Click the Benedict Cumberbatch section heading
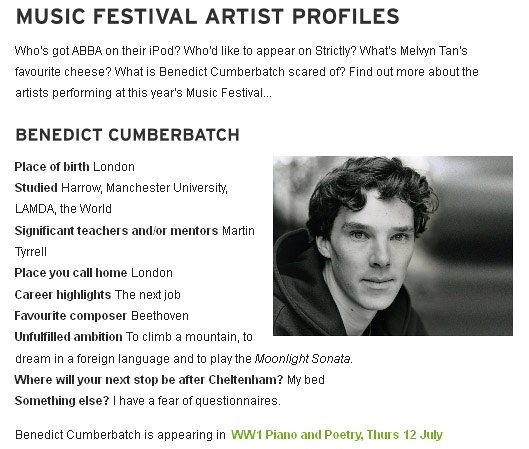This screenshot has height=449, width=529. tap(128, 135)
